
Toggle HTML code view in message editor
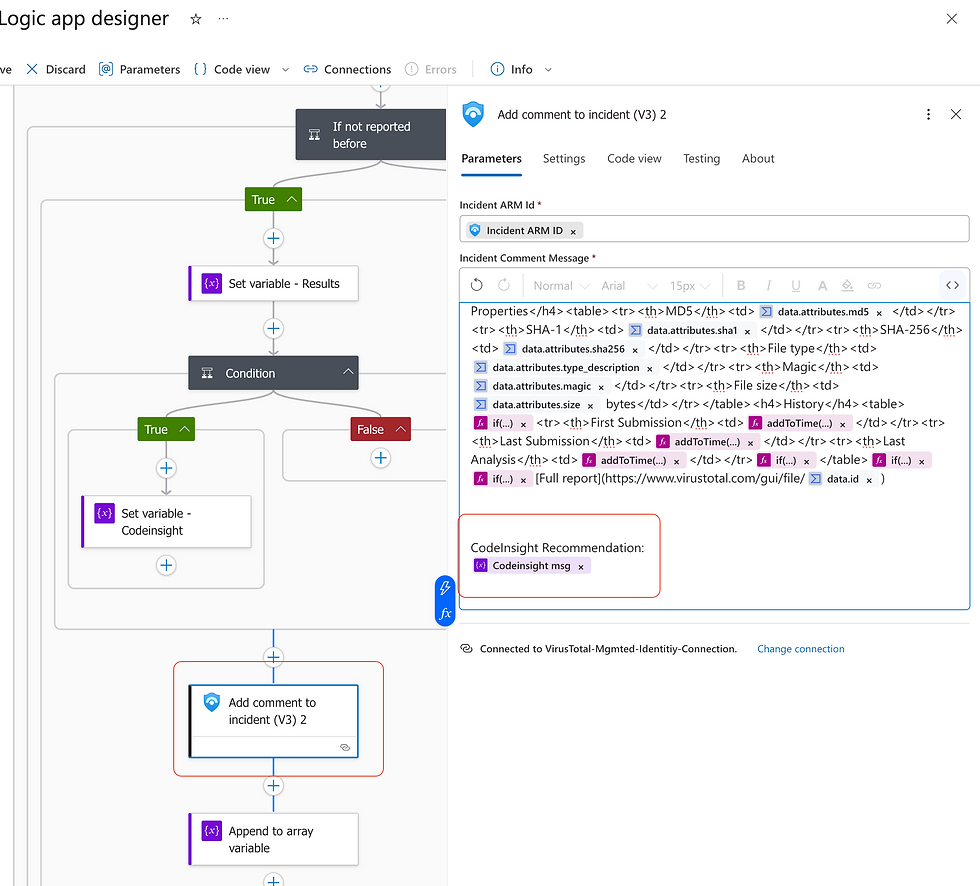952,285
